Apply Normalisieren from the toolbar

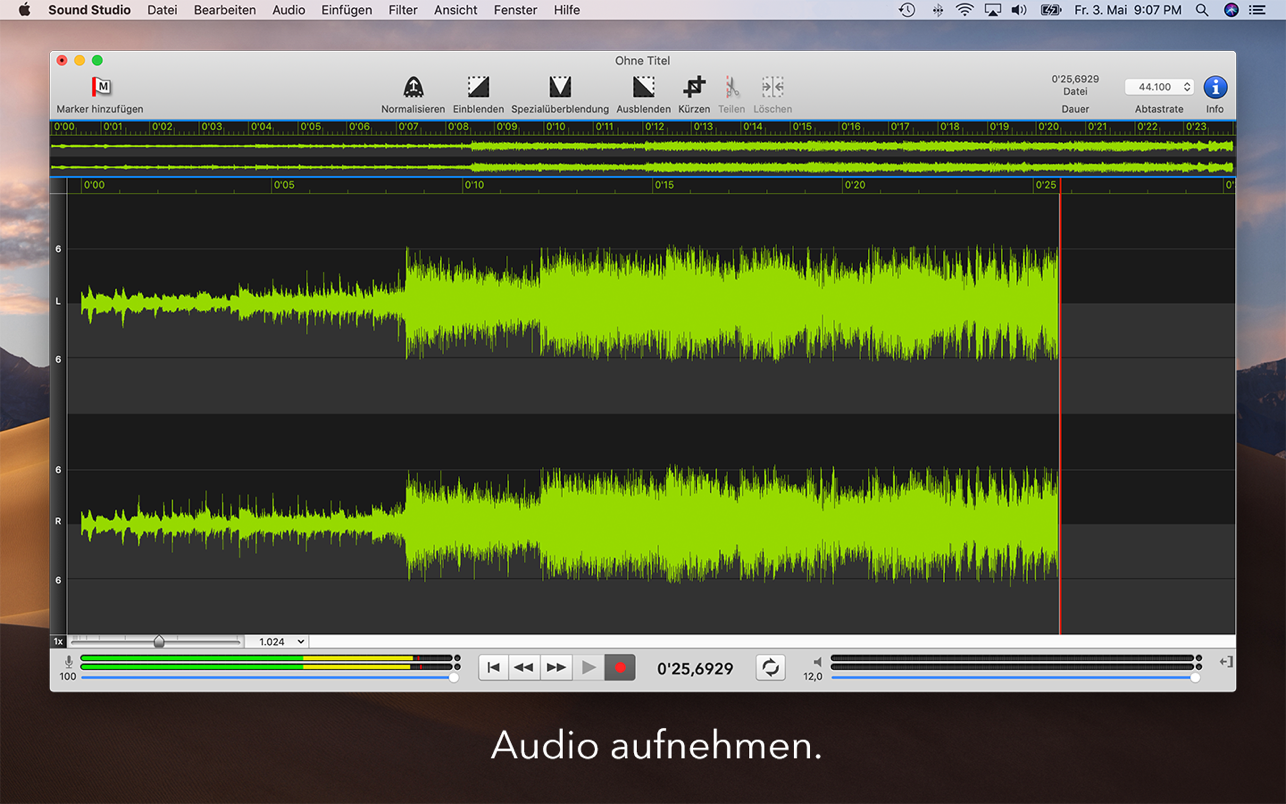coord(413,87)
